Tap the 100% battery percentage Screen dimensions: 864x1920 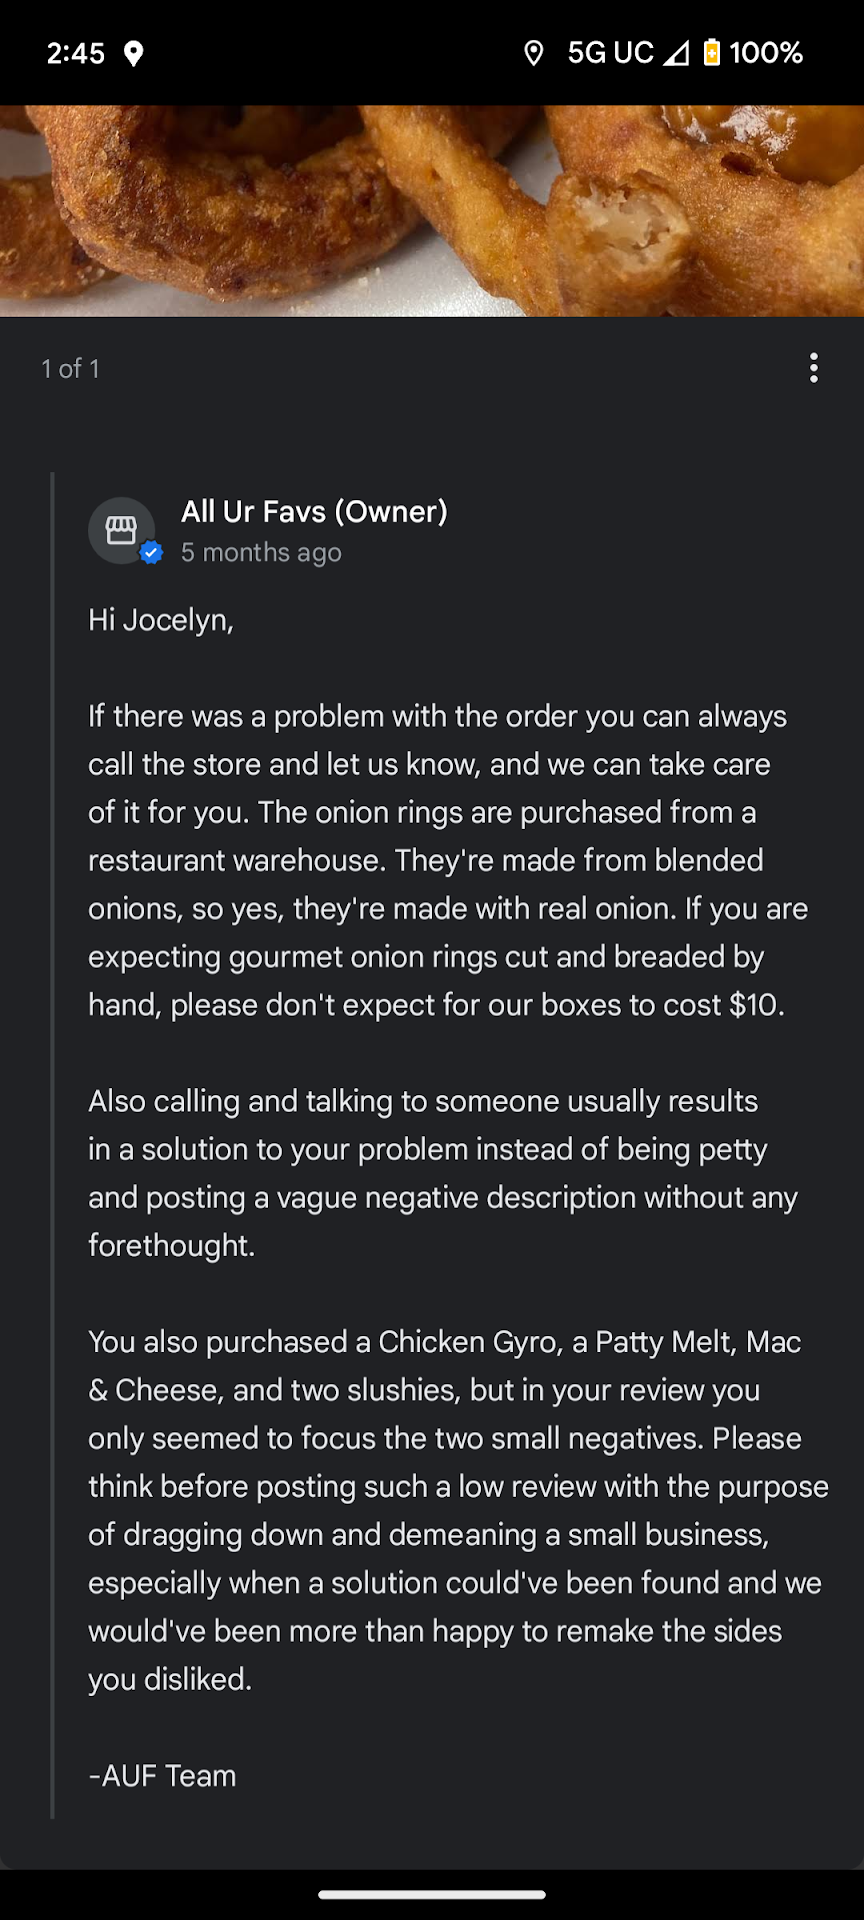tap(766, 53)
